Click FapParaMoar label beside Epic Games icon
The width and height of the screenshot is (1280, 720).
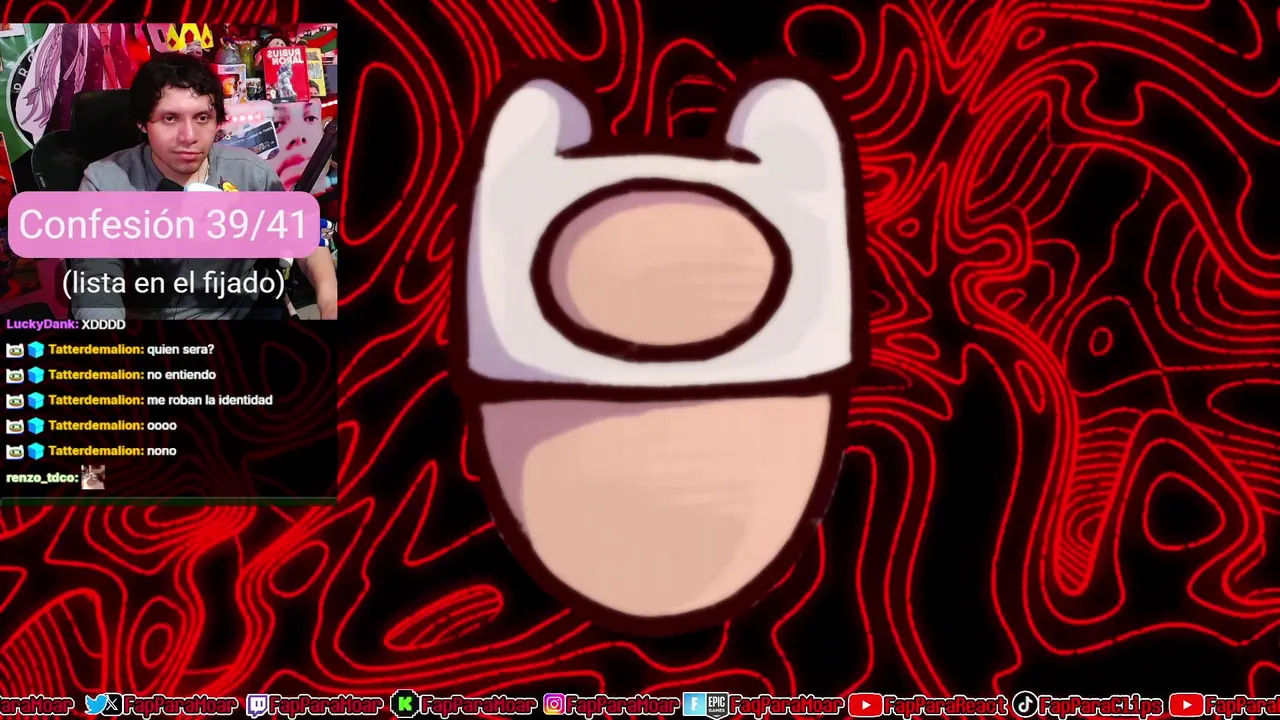[786, 705]
